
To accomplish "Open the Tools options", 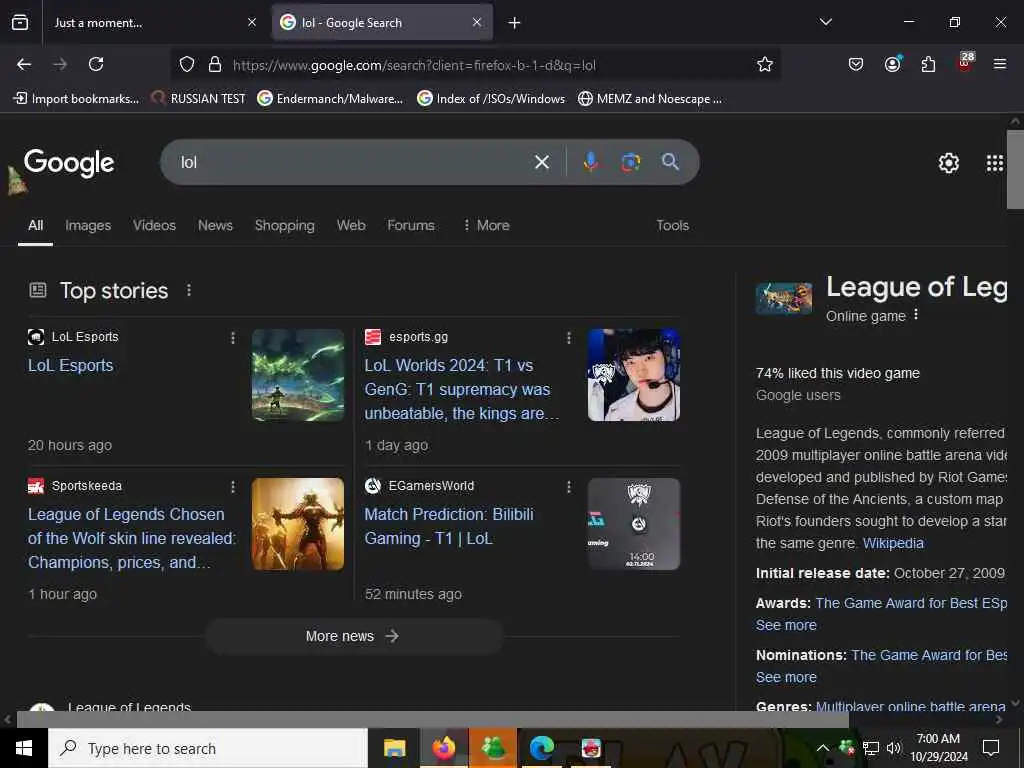I will pyautogui.click(x=672, y=225).
